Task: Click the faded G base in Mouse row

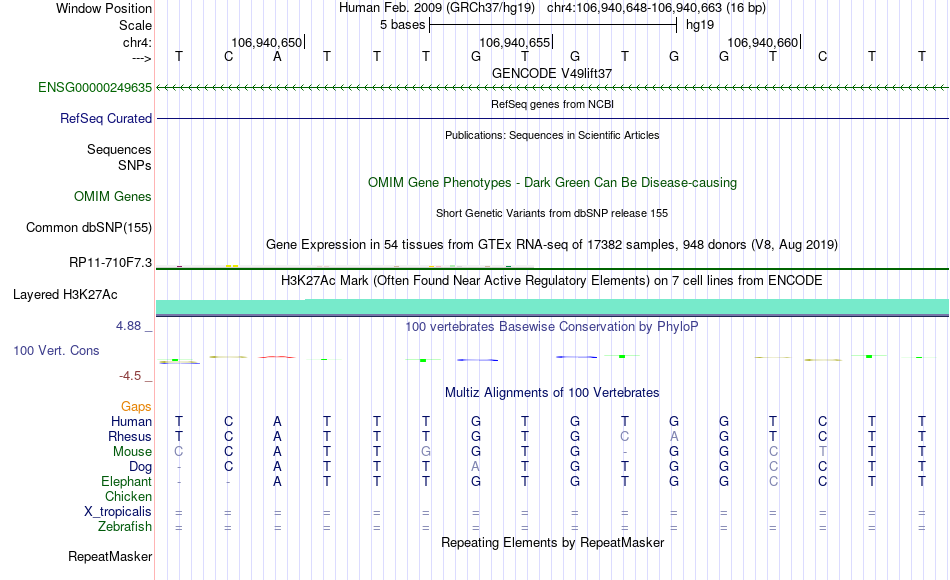Action: coord(426,452)
